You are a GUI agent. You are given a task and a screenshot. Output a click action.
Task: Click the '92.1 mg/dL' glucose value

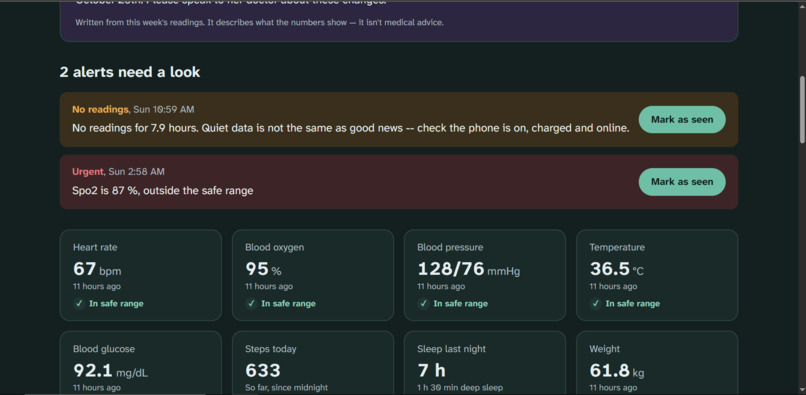[111, 371]
